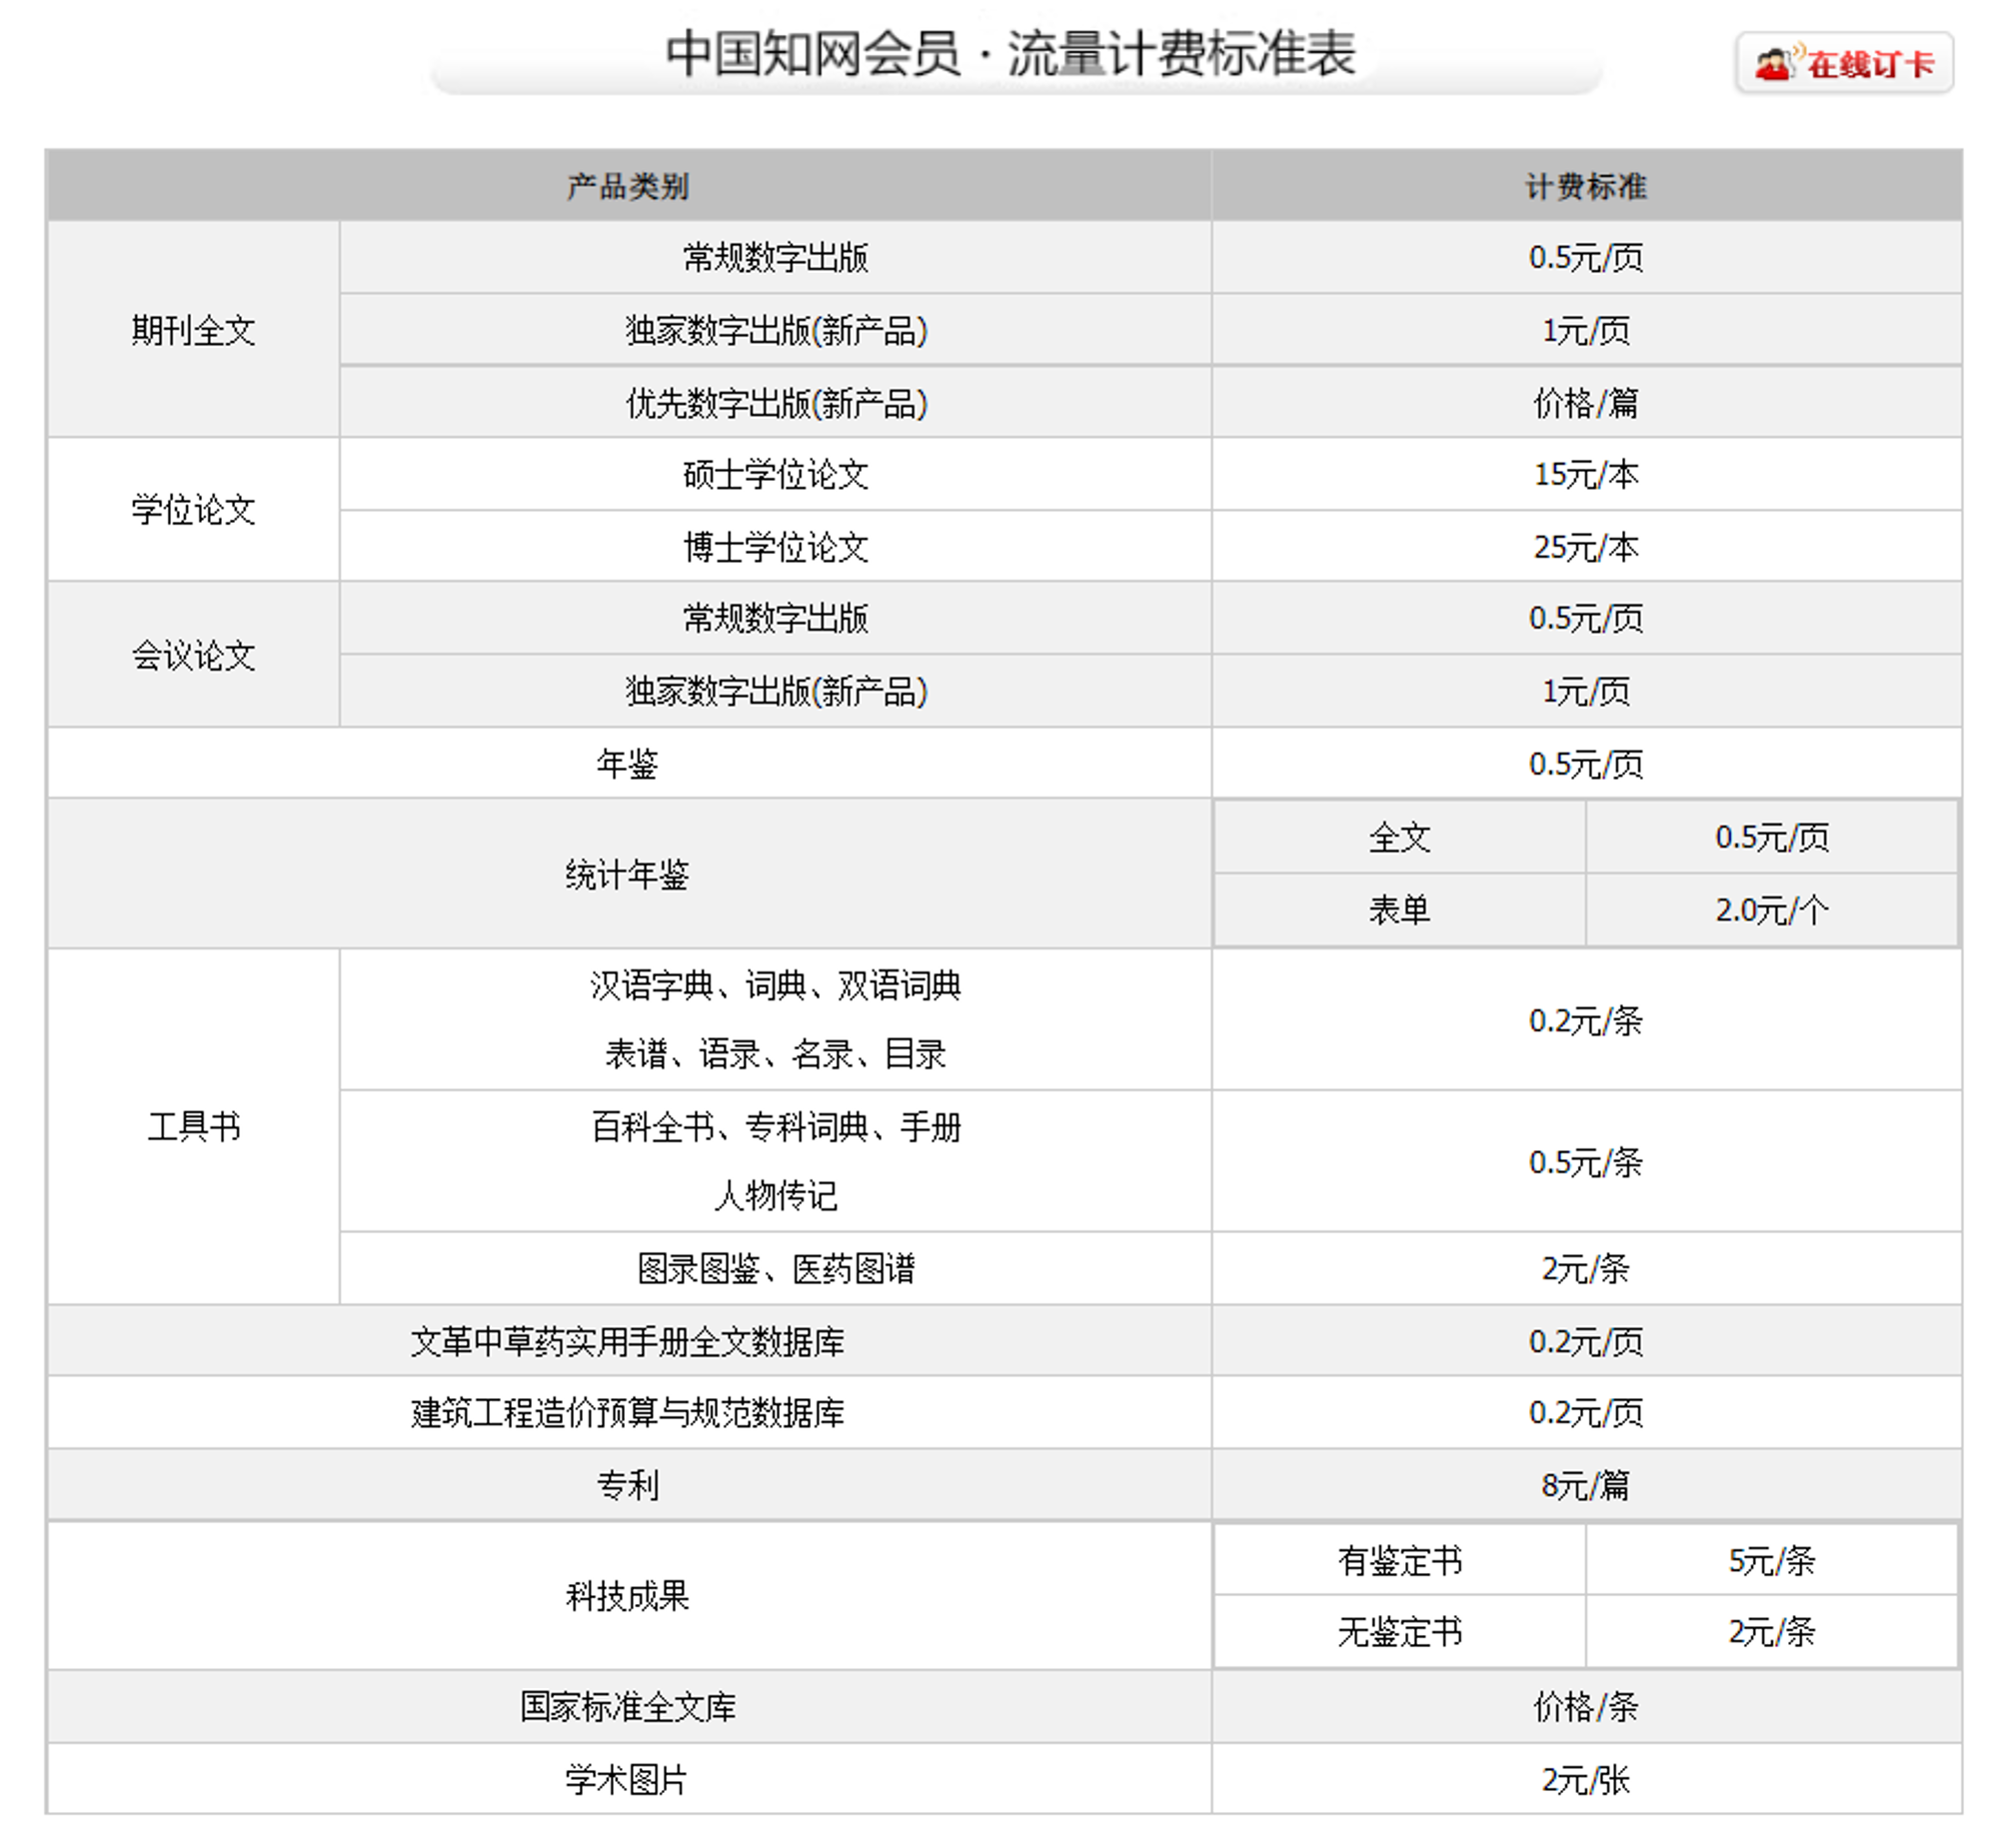The width and height of the screenshot is (1999, 1848).
Task: Click the 0.5元/条 price cell
Action: point(1585,1162)
